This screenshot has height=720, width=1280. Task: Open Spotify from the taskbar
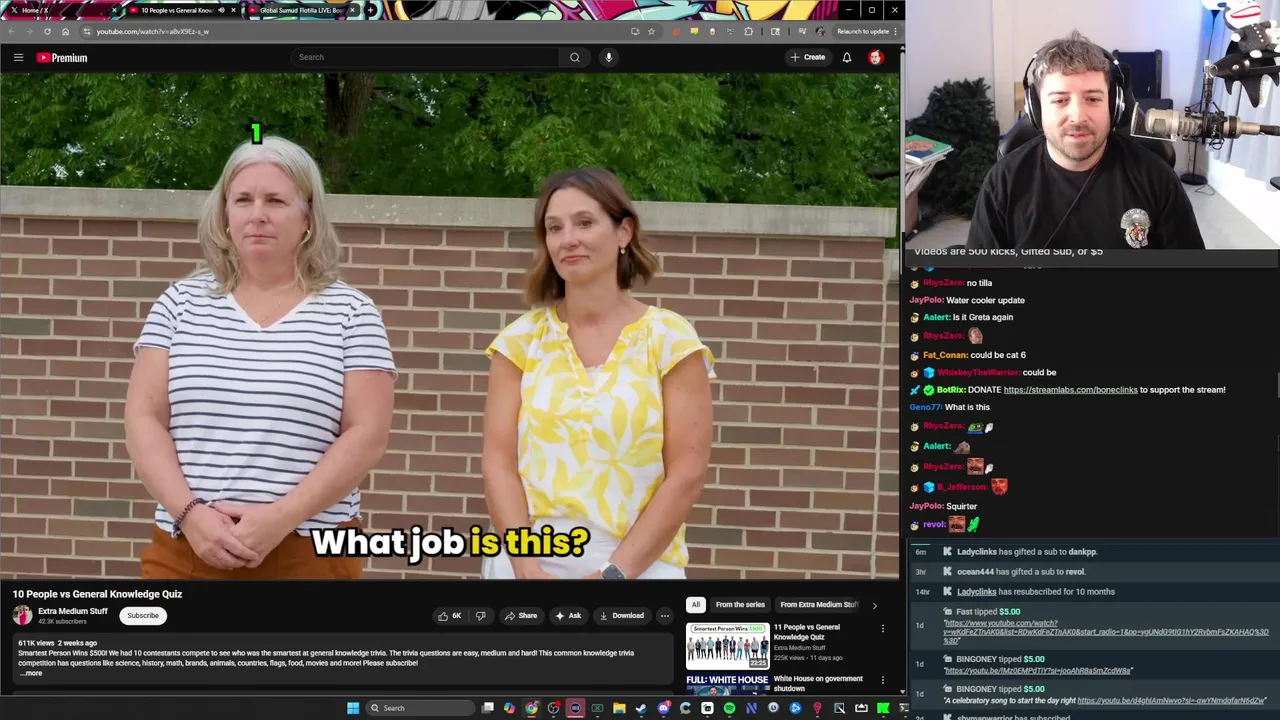[729, 708]
